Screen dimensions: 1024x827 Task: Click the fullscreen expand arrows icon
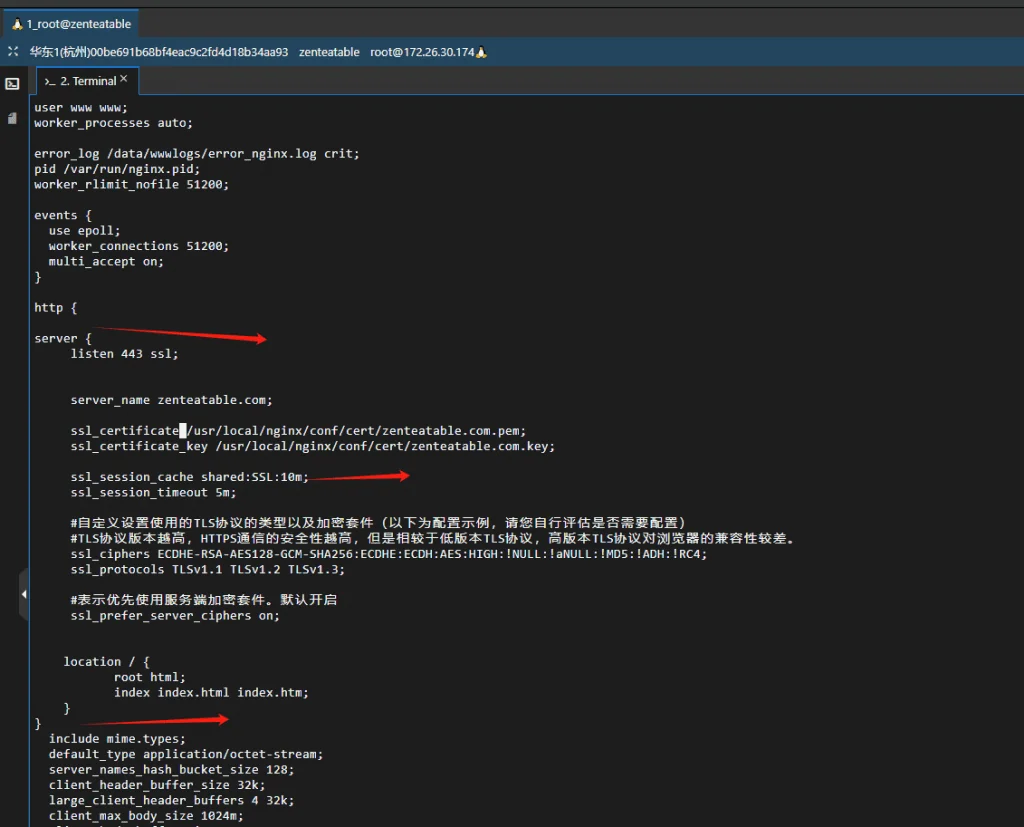point(12,51)
